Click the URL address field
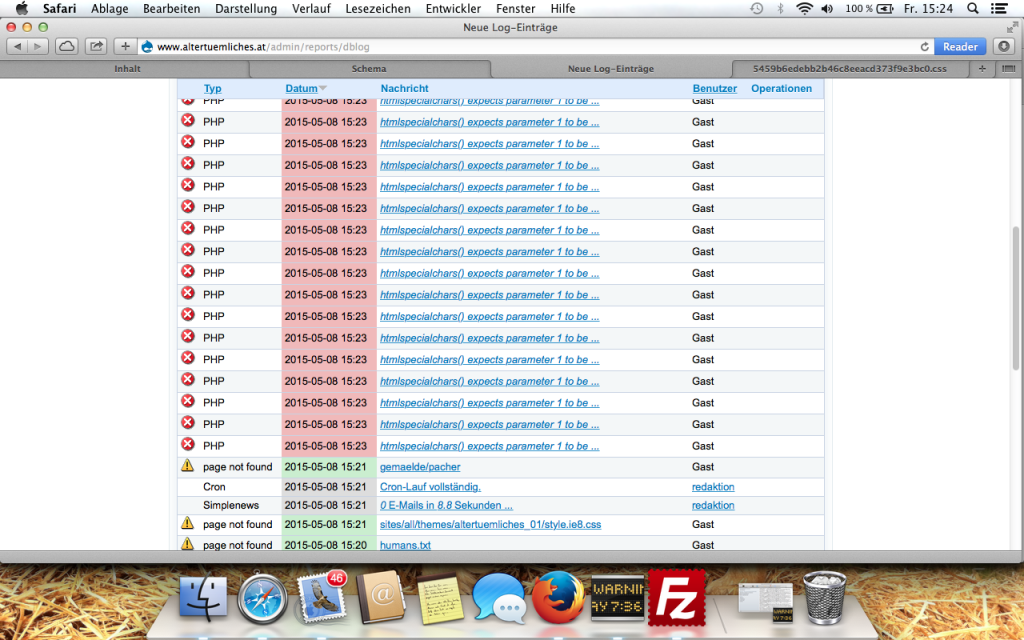This screenshot has width=1024, height=640. click(530, 47)
